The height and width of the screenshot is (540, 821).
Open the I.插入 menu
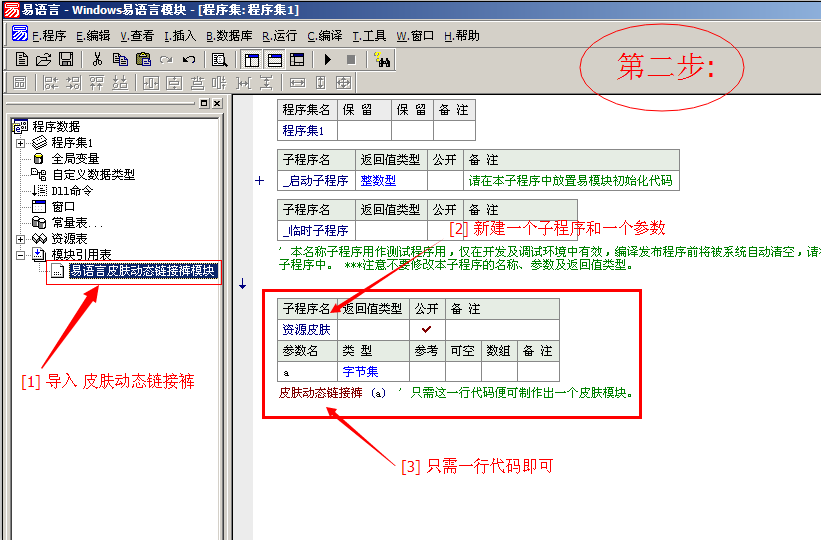(180, 36)
